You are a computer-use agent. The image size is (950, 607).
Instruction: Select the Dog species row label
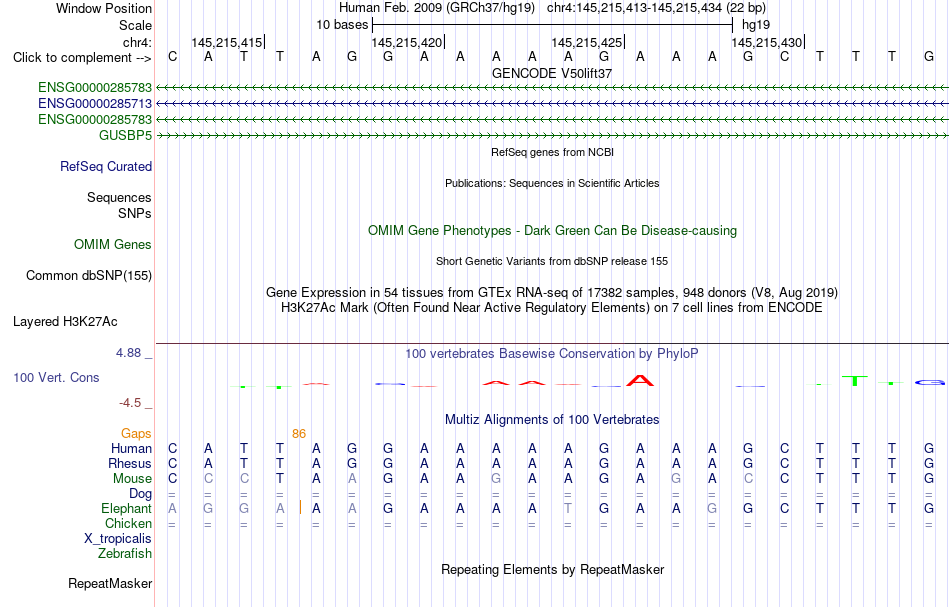(x=141, y=494)
